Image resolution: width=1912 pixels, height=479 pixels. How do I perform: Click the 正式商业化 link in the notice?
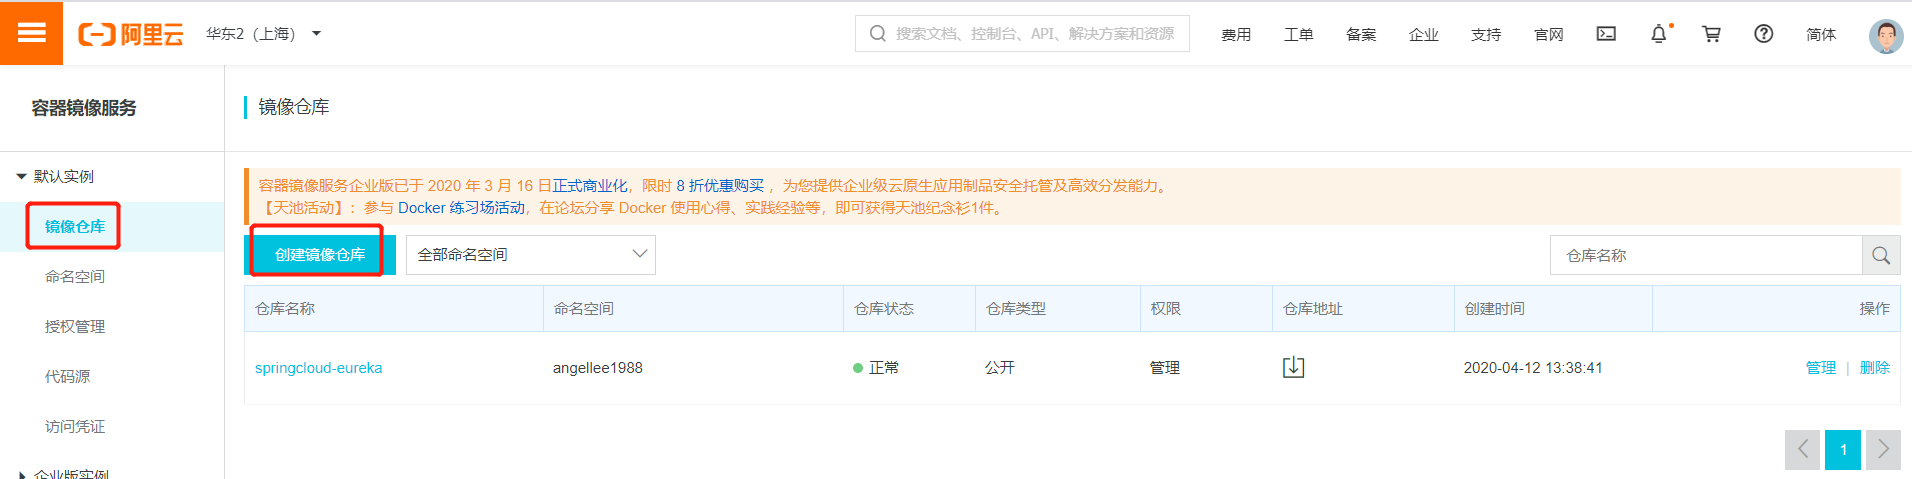590,186
